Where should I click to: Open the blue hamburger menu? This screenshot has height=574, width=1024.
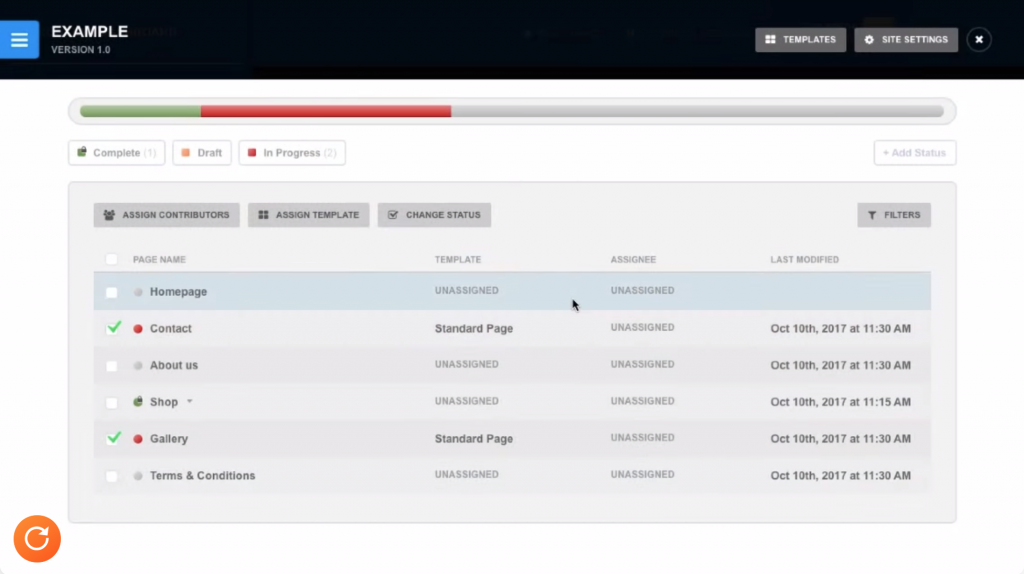pyautogui.click(x=19, y=40)
